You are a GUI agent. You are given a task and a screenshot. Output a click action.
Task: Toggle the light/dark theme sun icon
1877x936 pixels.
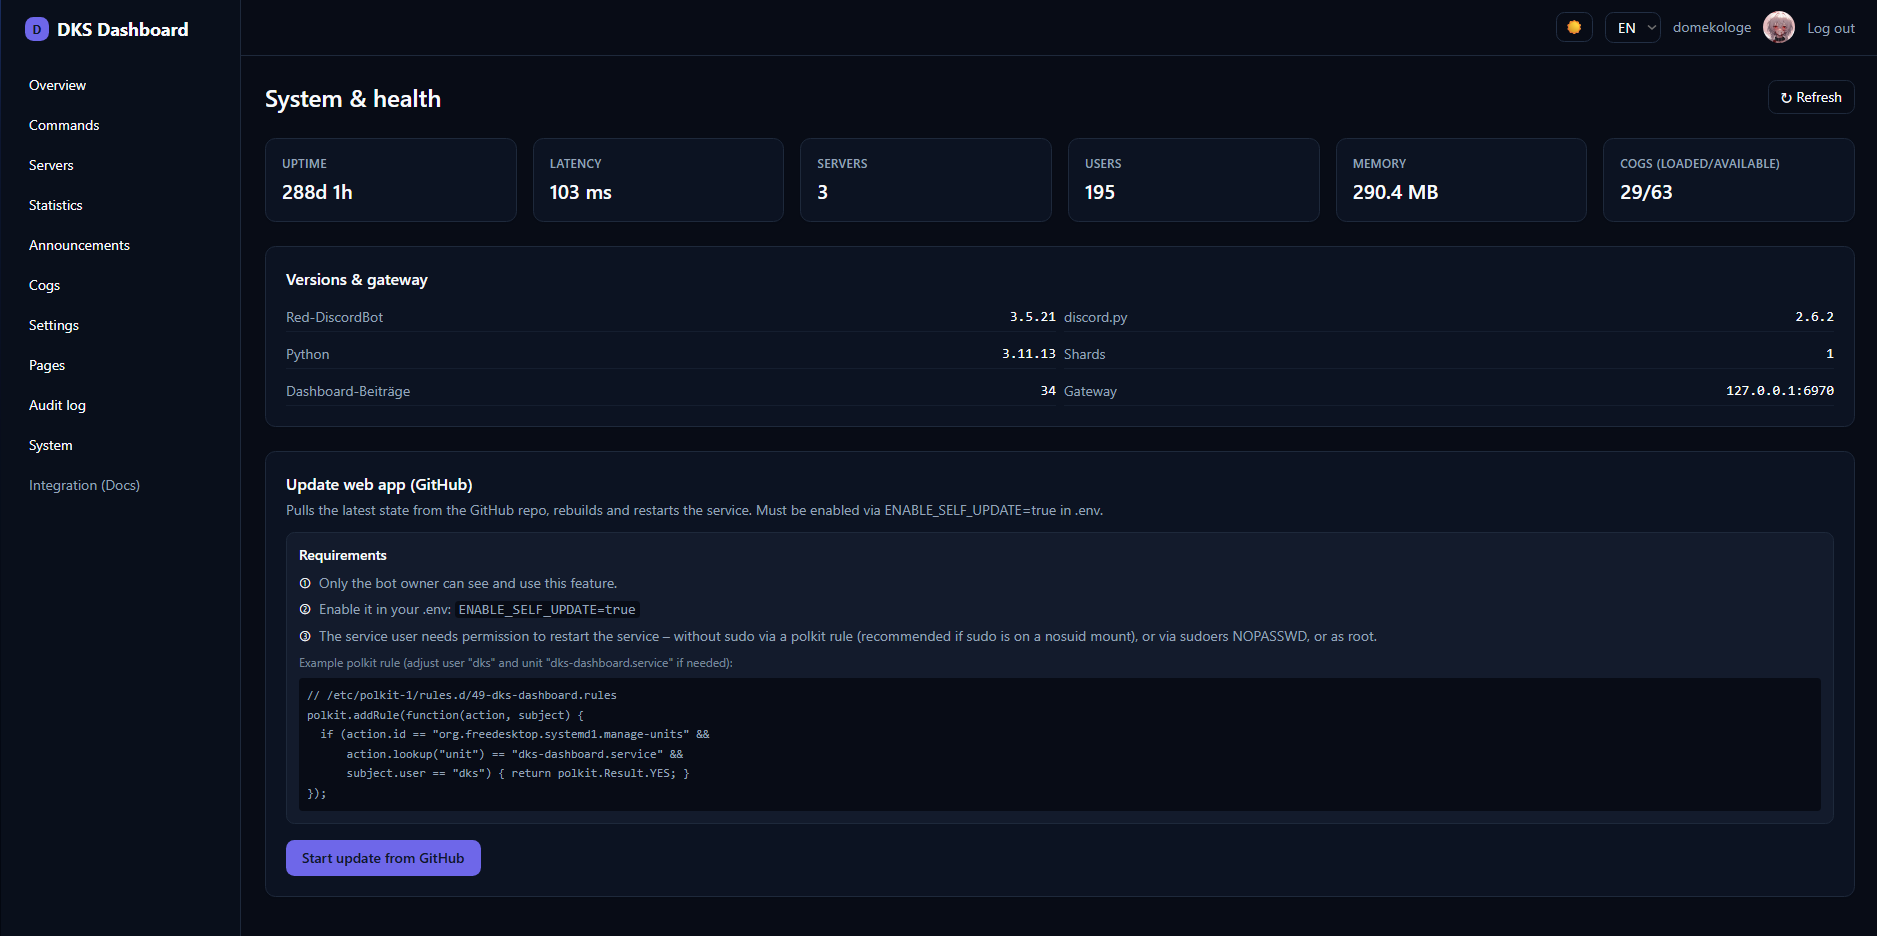click(1574, 27)
